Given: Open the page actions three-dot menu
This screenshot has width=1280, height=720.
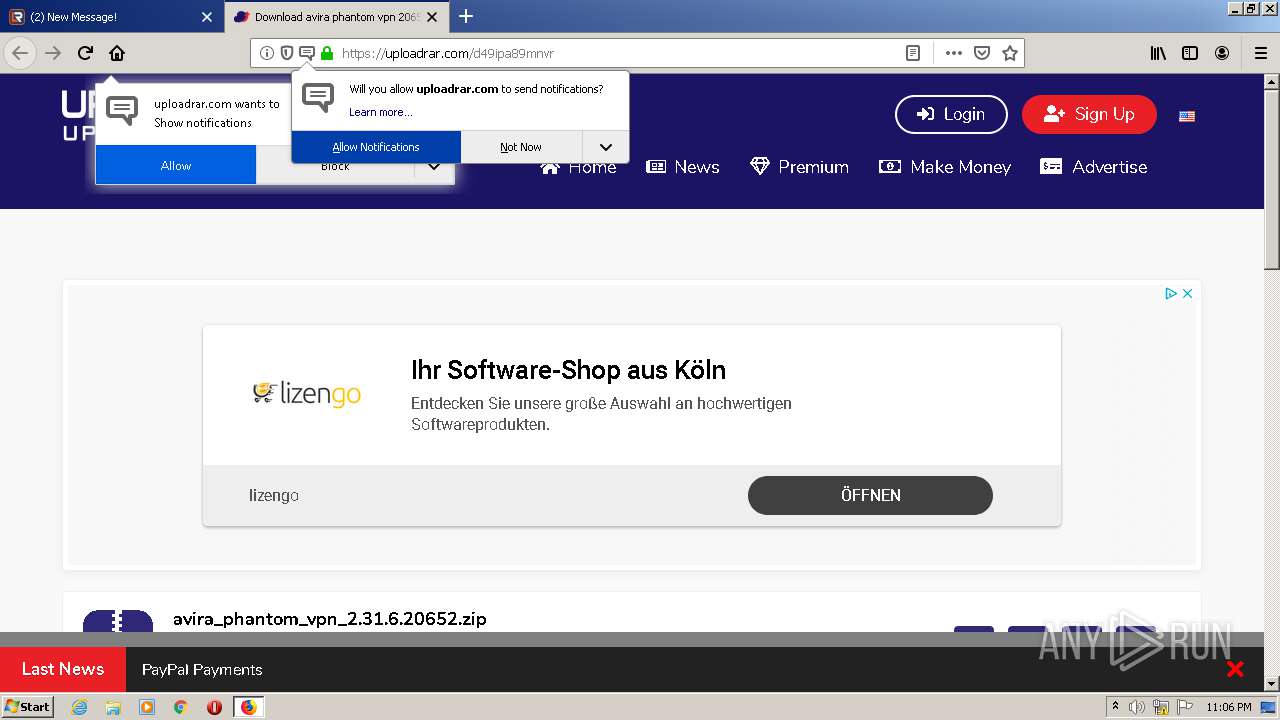Looking at the screenshot, I should click(x=954, y=53).
